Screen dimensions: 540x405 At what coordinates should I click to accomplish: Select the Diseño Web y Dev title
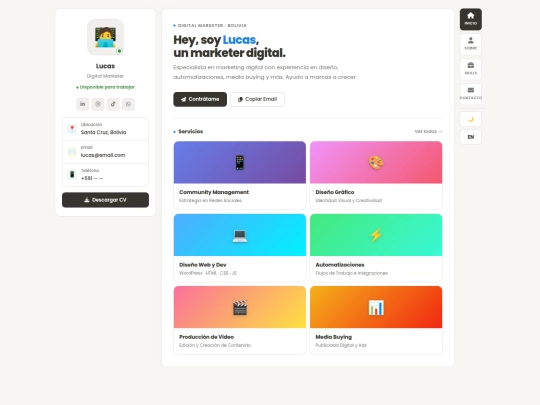[x=202, y=264]
